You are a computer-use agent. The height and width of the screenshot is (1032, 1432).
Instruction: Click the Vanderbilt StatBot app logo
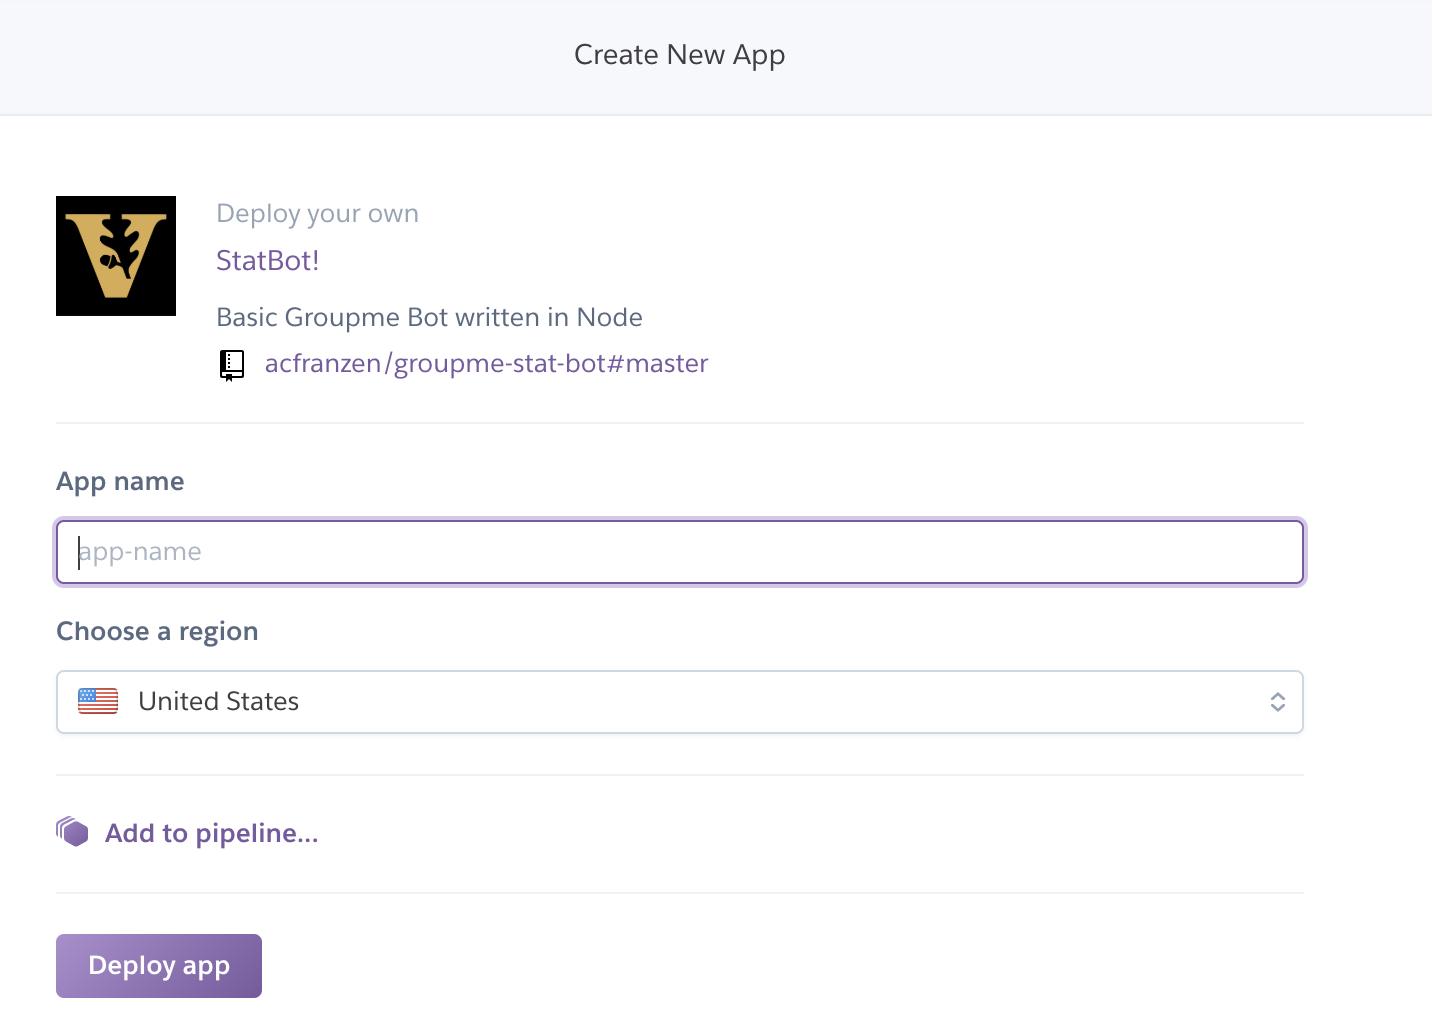click(x=115, y=255)
